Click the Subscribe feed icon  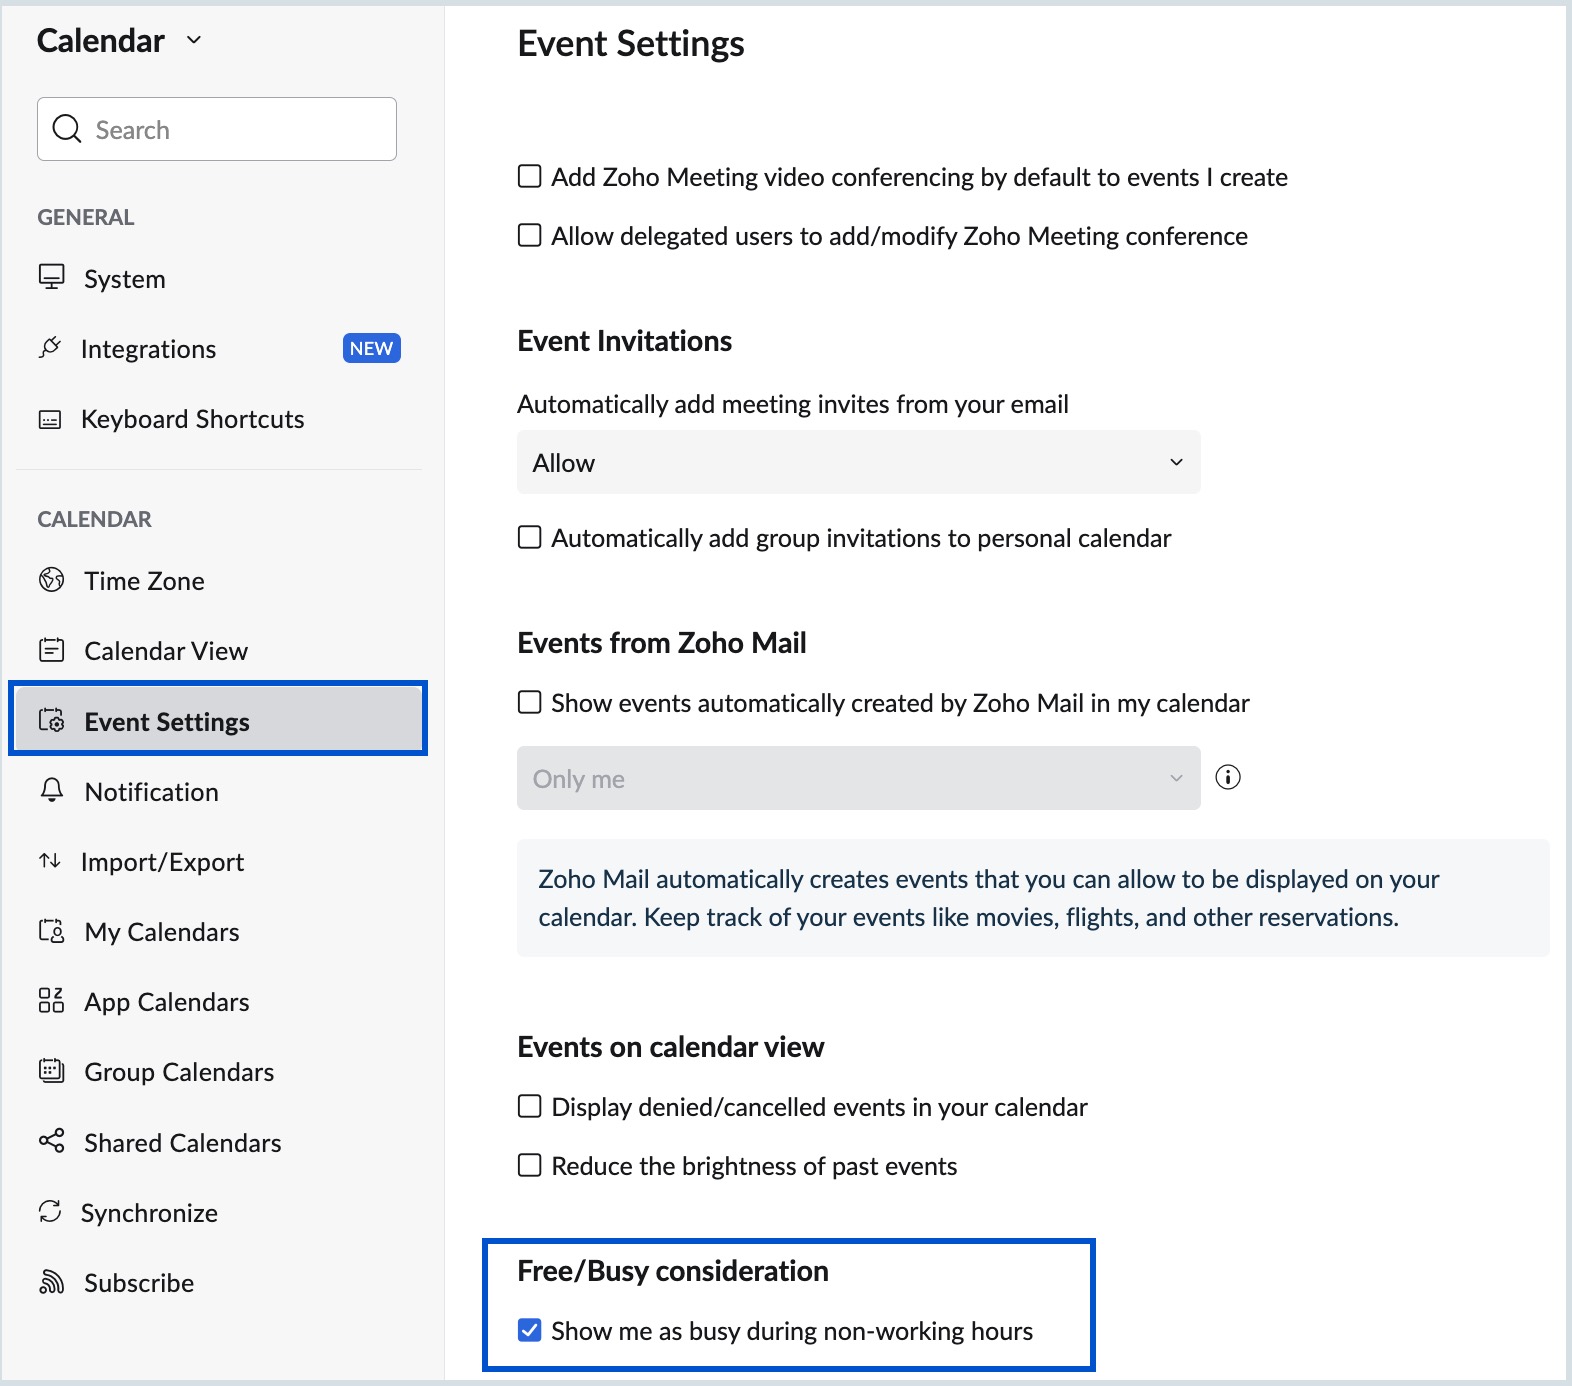(51, 1282)
